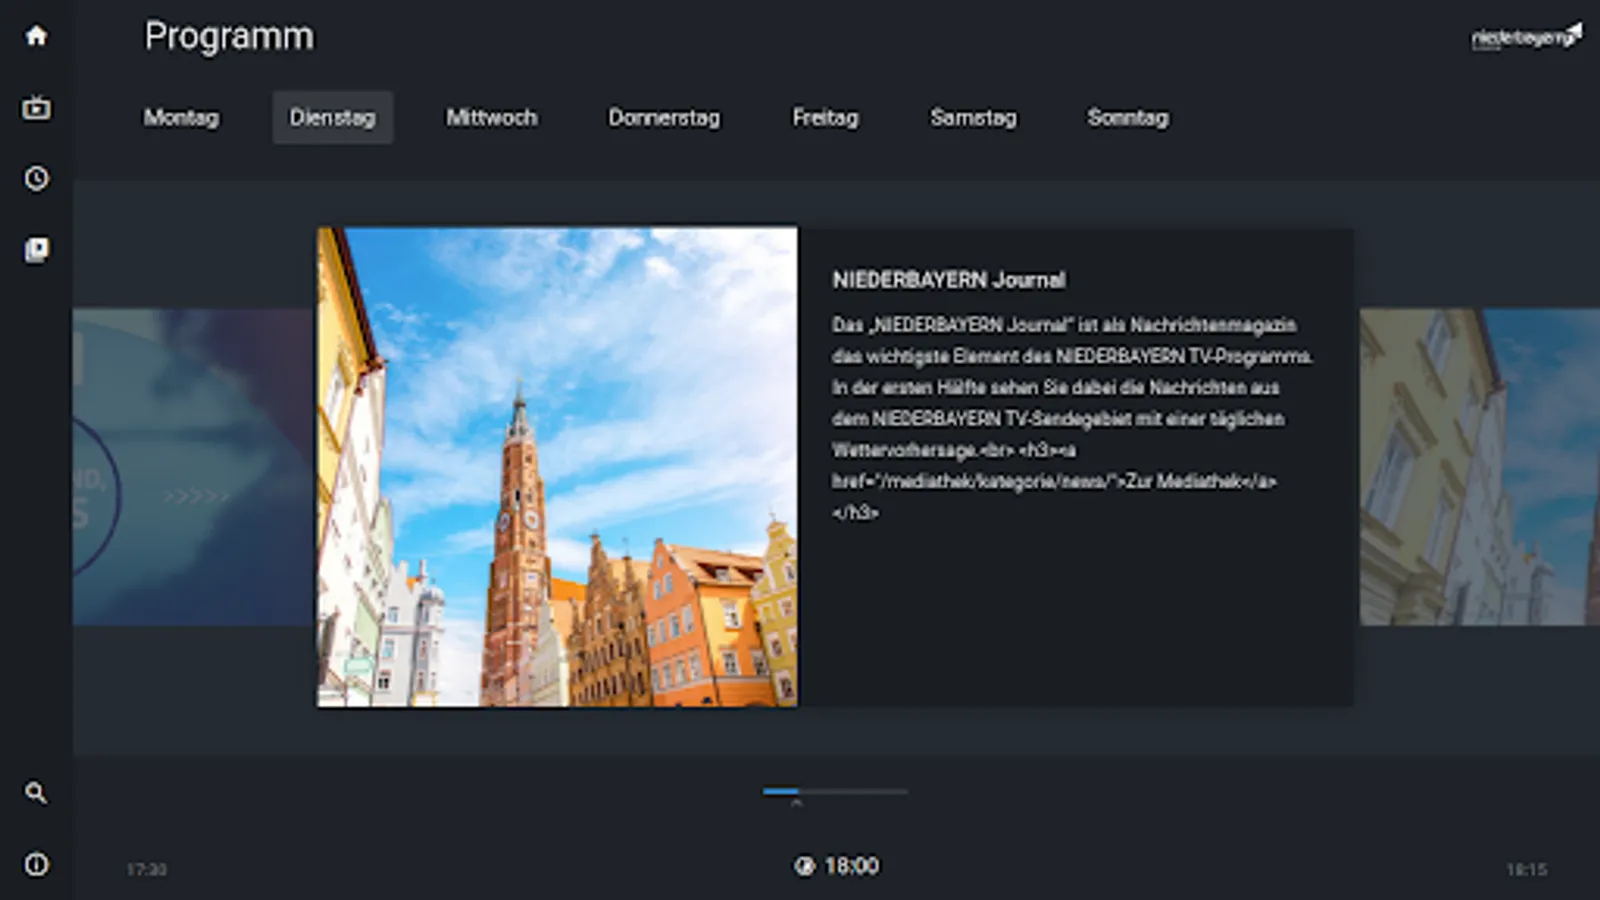Click the Niederbayern logo
1600x900 pixels.
point(1526,37)
